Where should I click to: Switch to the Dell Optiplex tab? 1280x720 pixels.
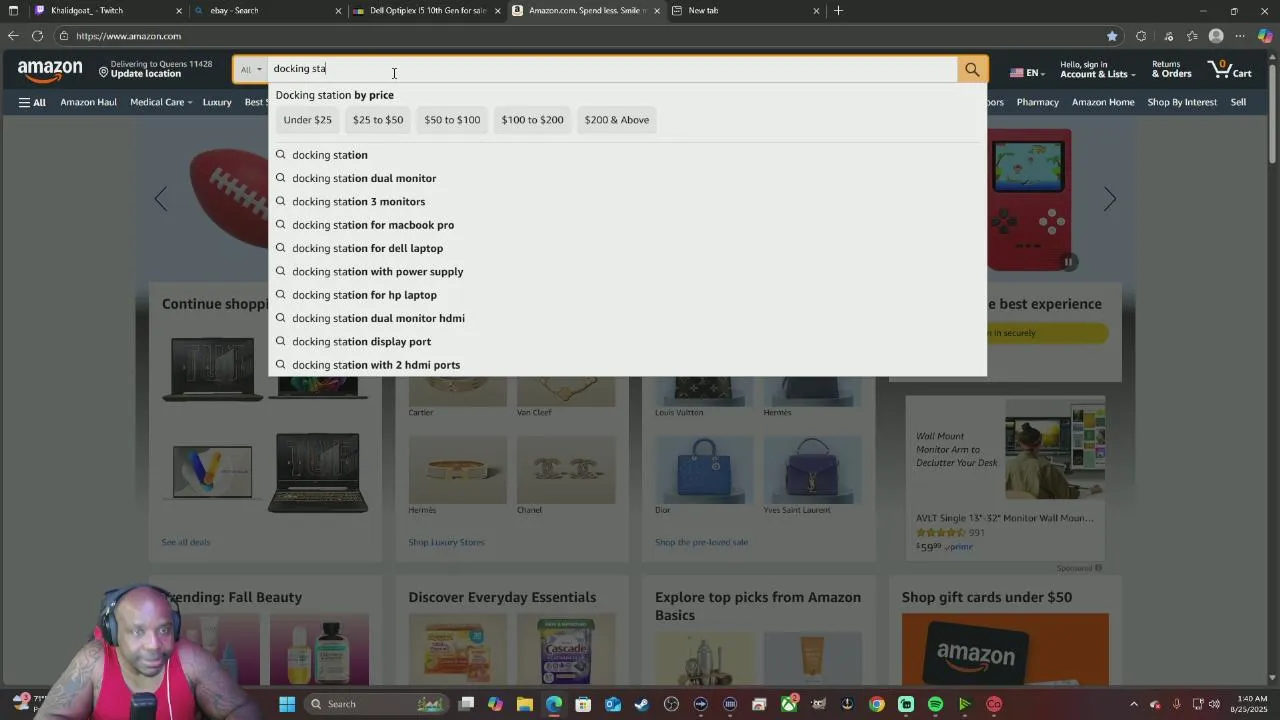[425, 11]
